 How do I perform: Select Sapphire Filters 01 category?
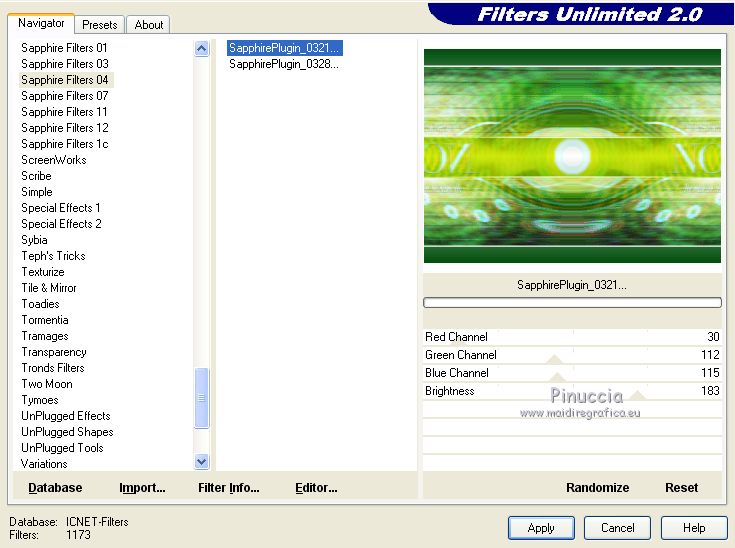click(x=64, y=48)
